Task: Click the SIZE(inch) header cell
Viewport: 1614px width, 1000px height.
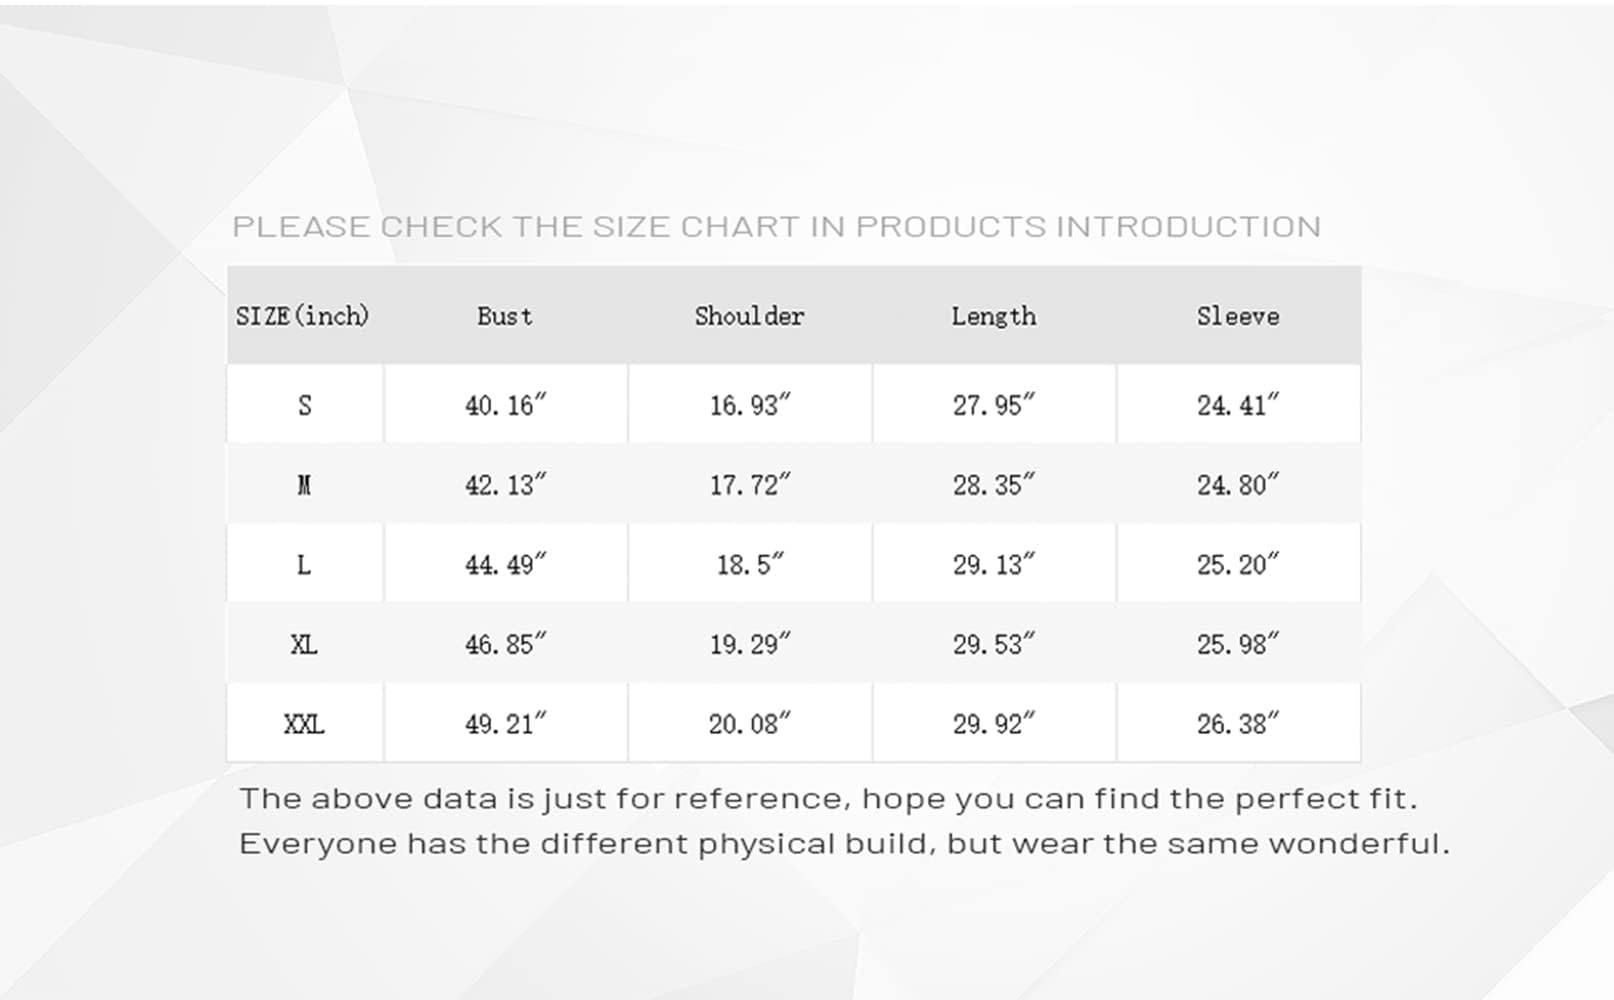Action: [303, 316]
